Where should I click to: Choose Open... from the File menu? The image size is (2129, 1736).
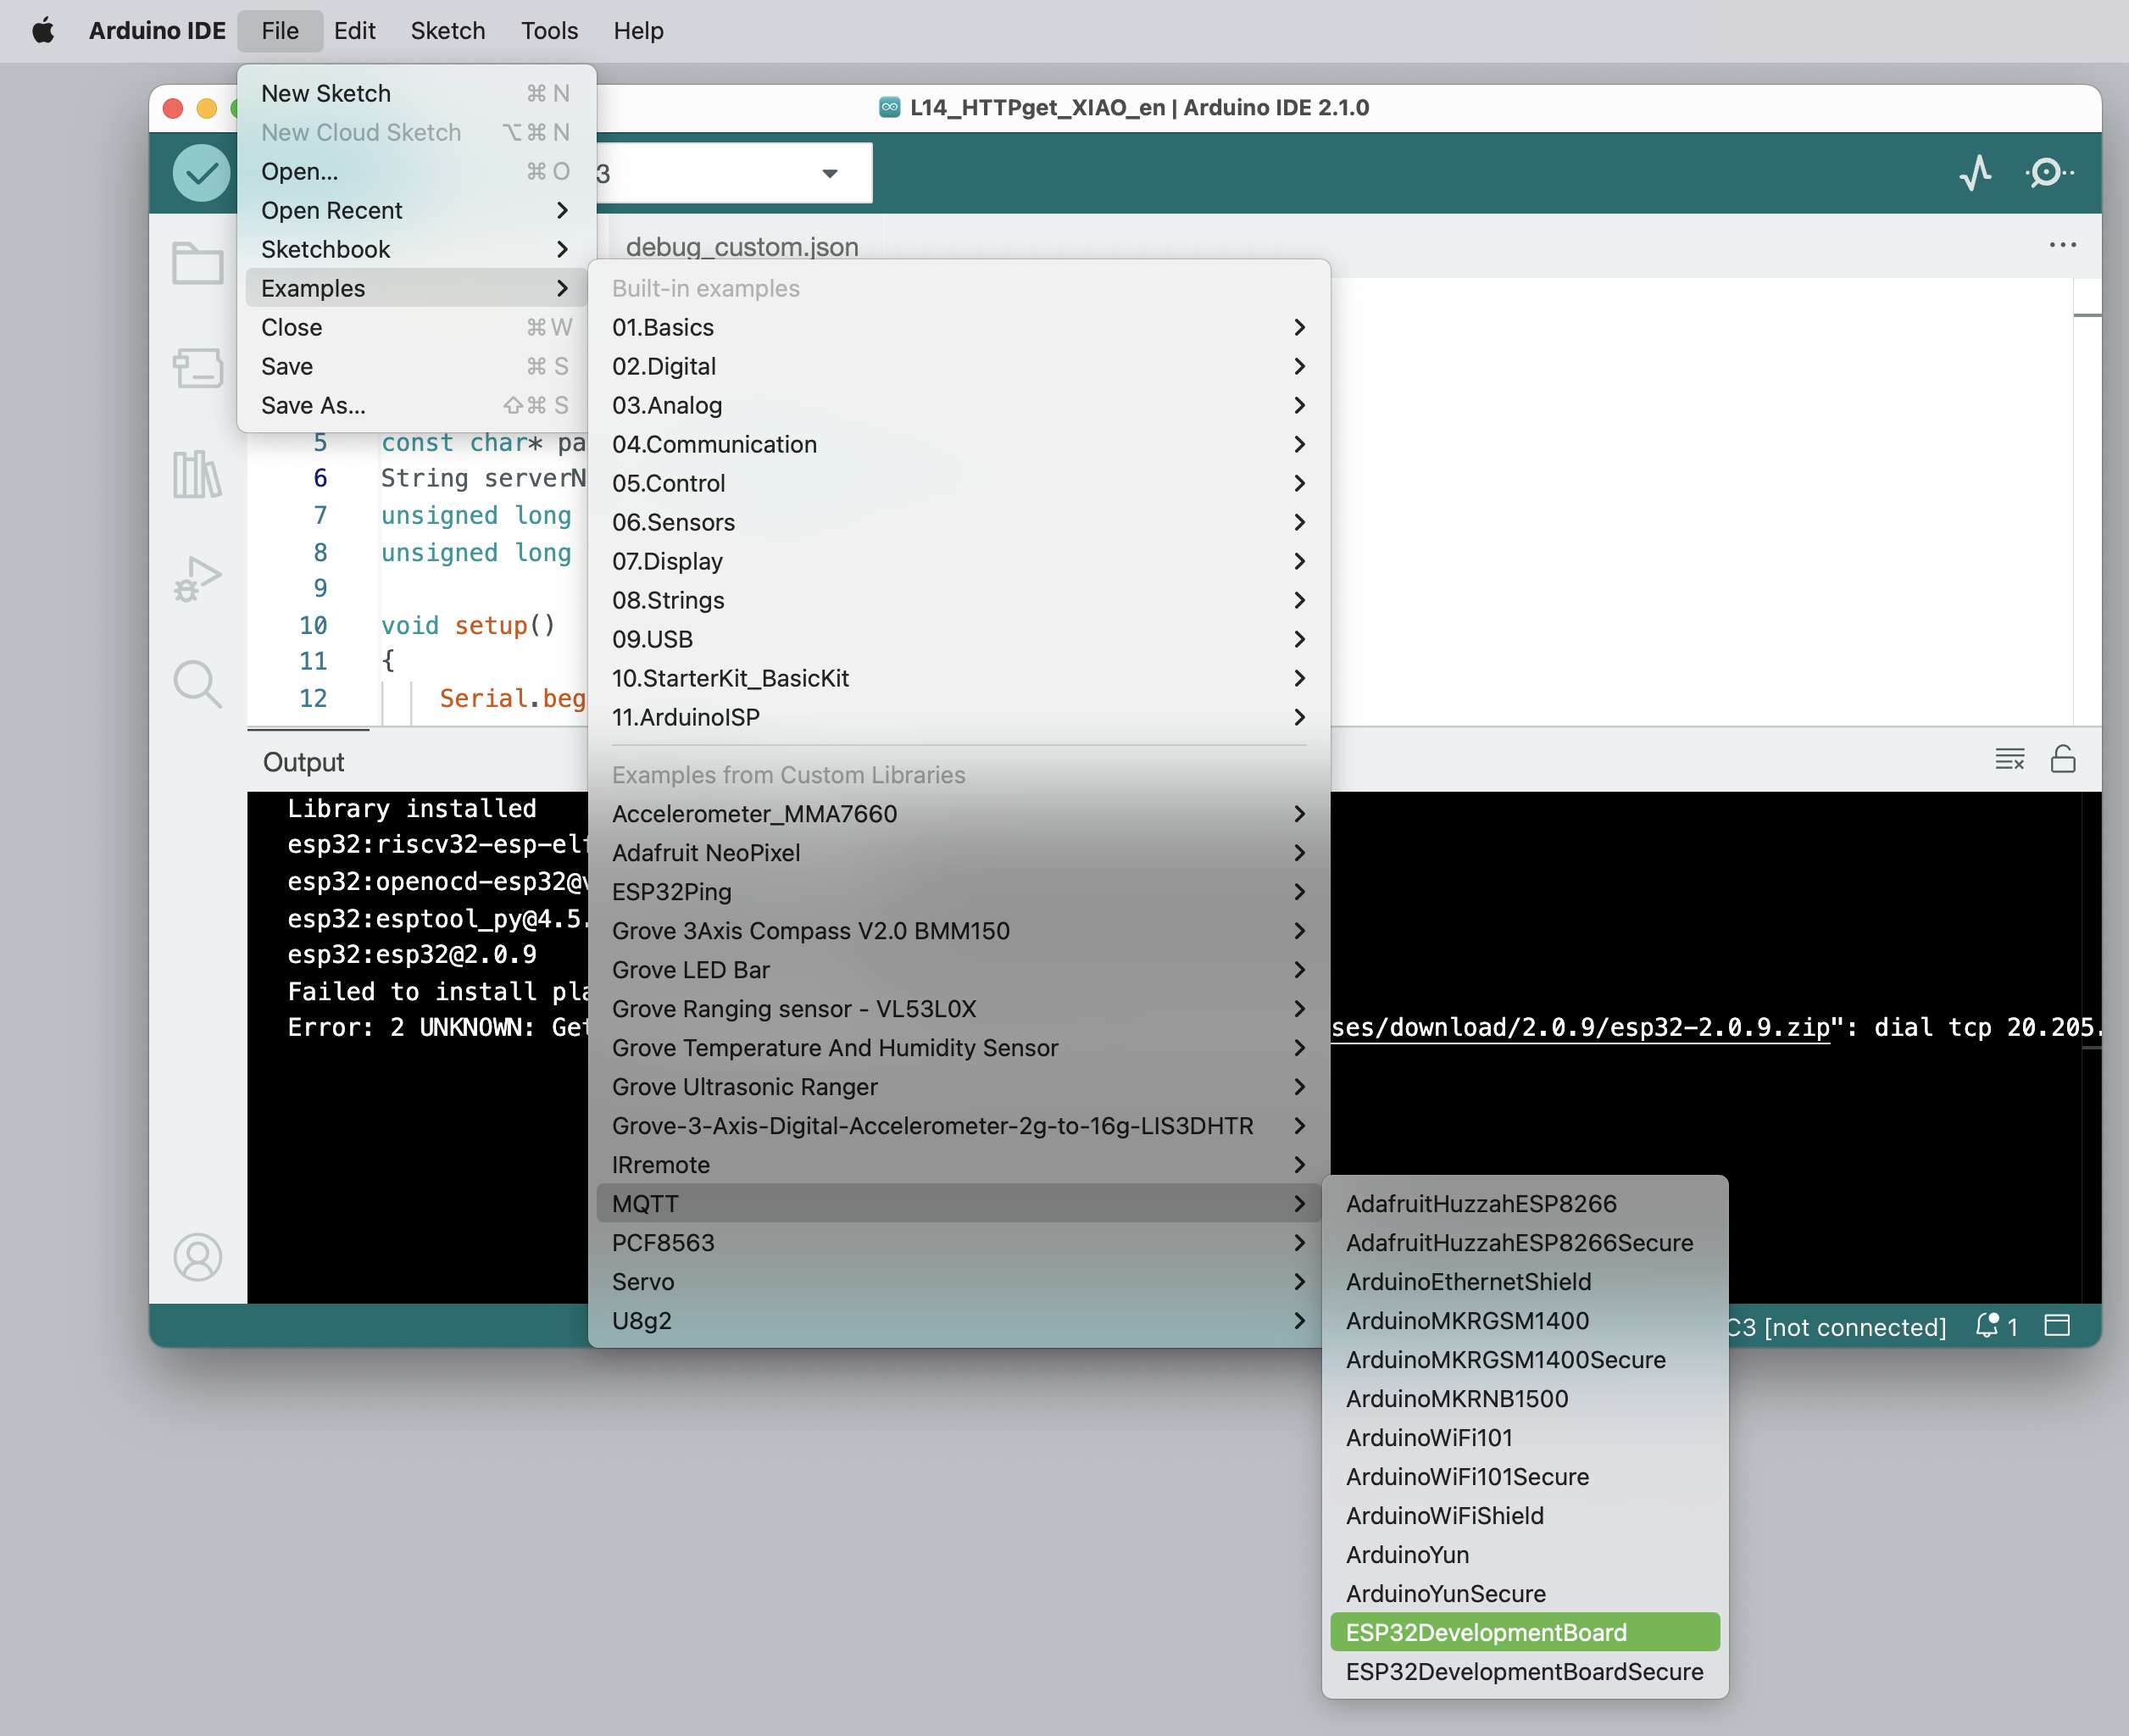click(416, 171)
